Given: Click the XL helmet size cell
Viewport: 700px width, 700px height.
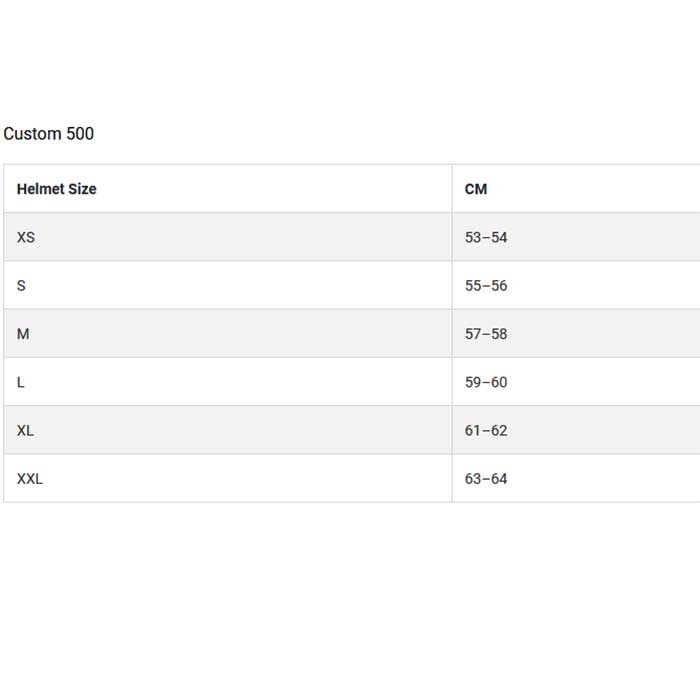Looking at the screenshot, I should [x=25, y=431].
